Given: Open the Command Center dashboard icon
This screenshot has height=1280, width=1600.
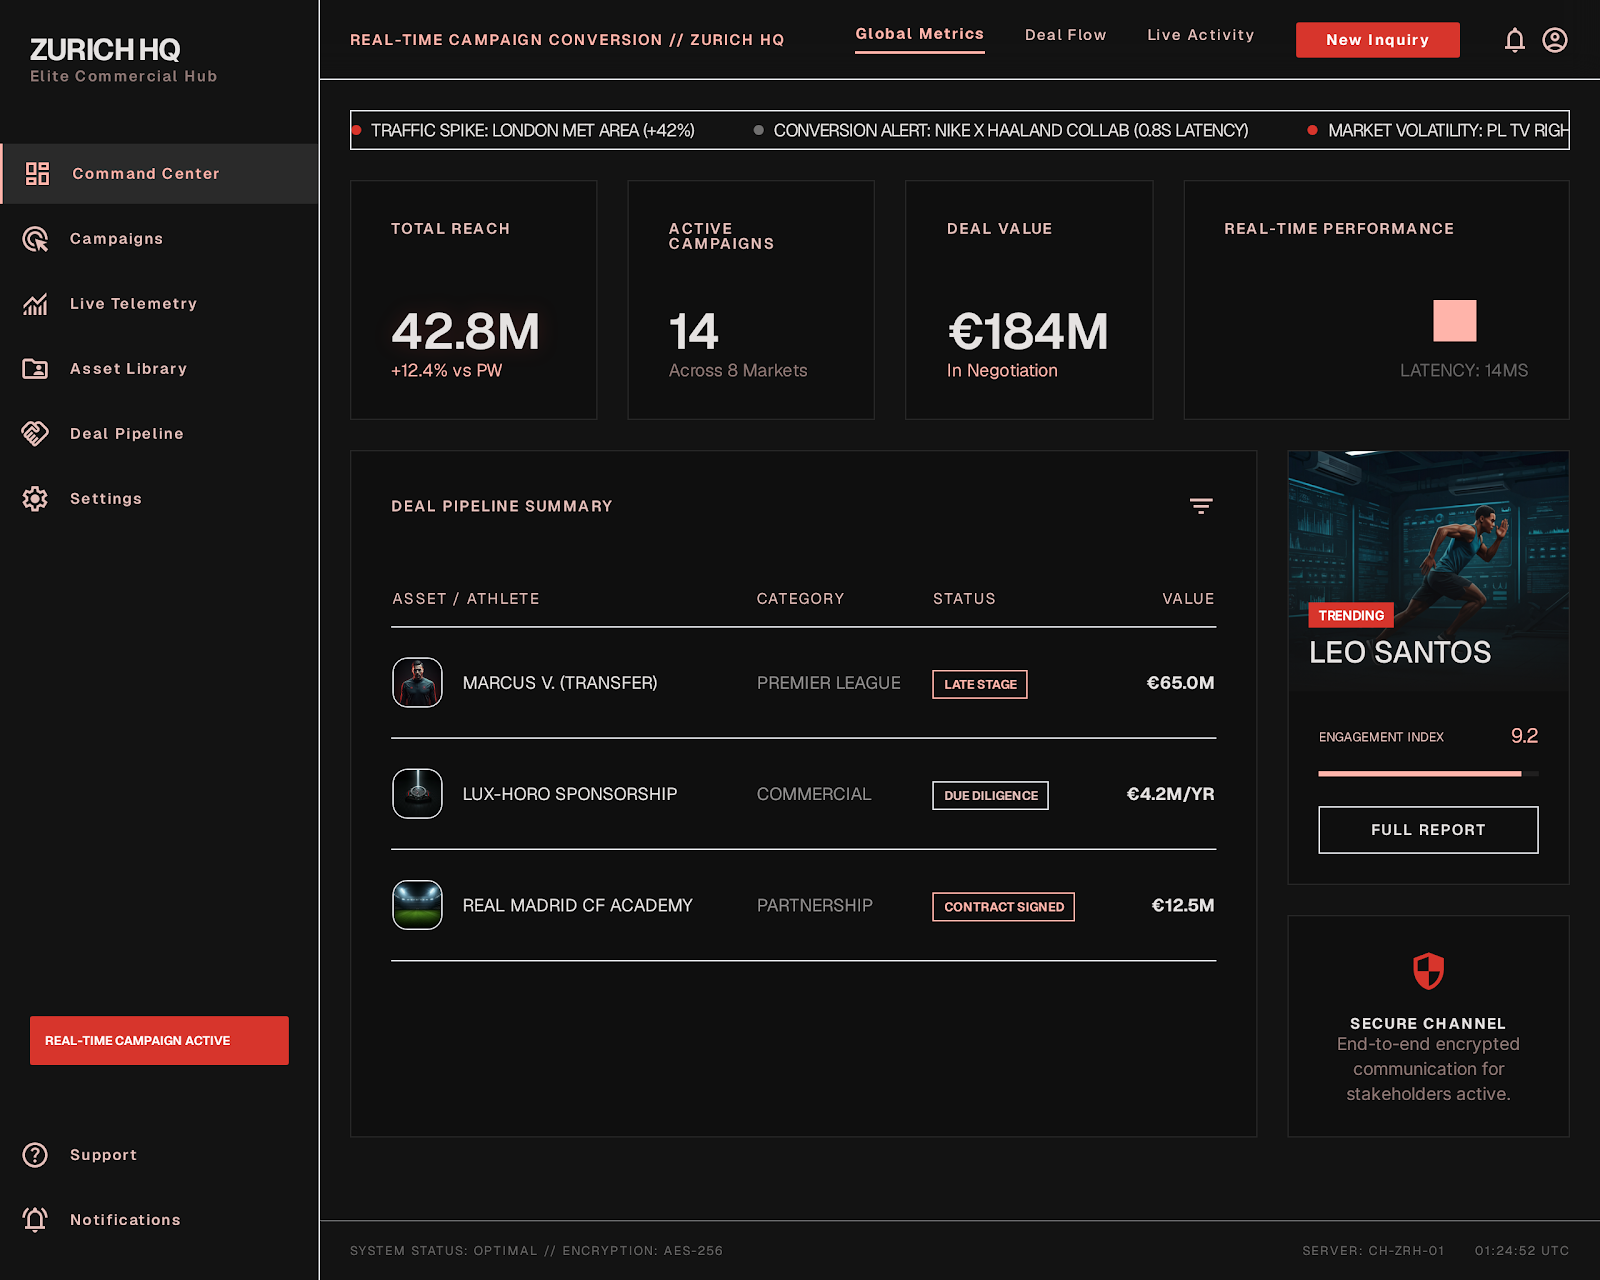Looking at the screenshot, I should point(37,174).
